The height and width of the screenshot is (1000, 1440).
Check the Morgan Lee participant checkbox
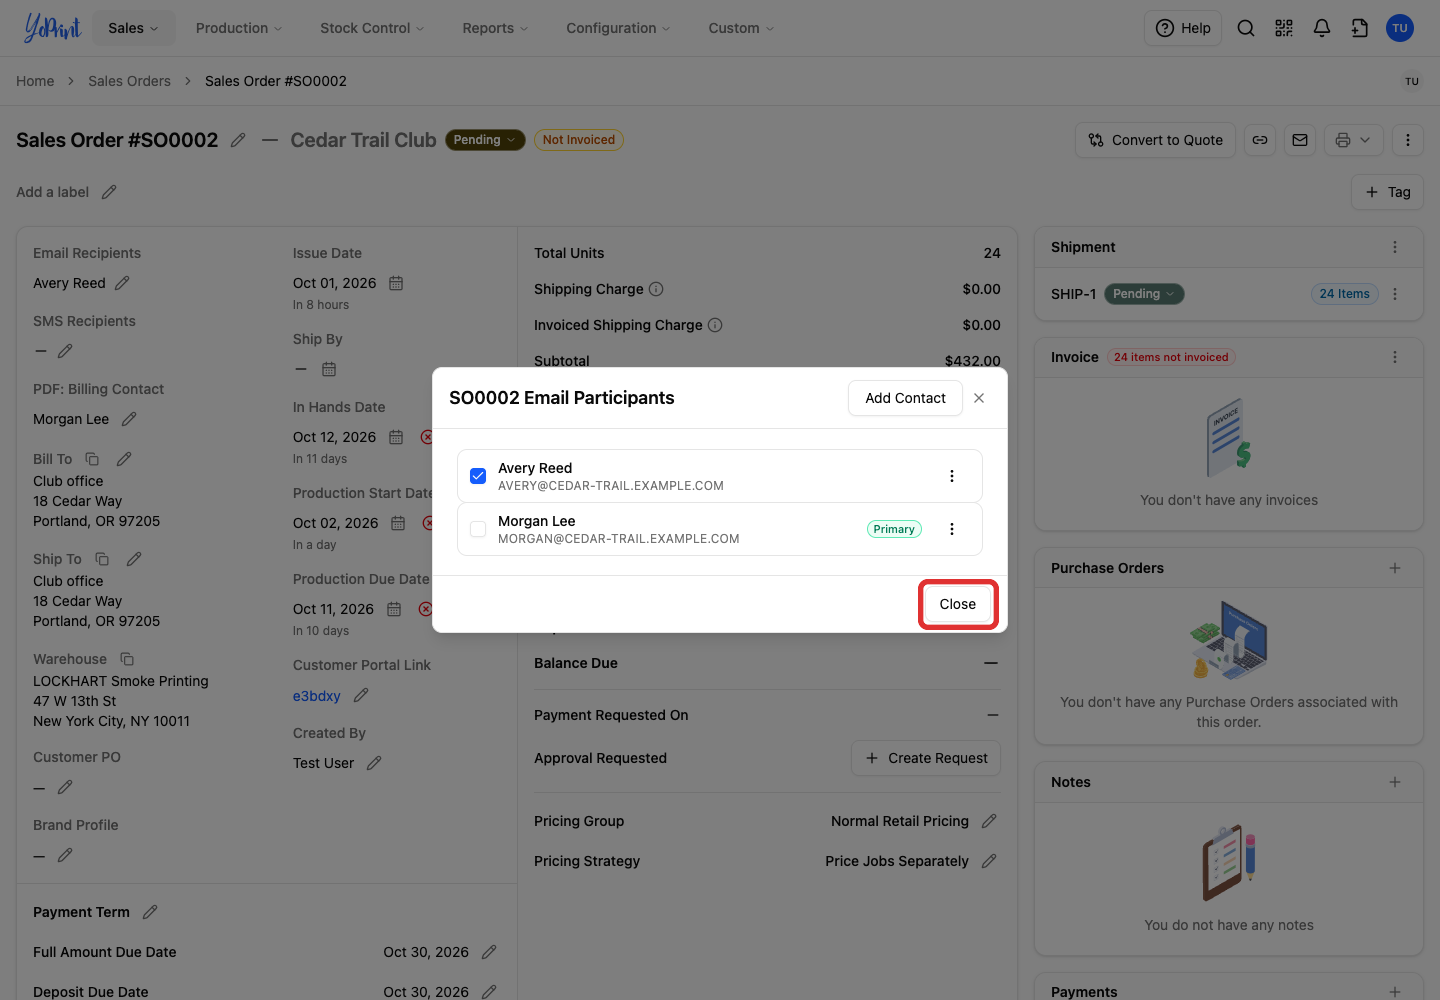[x=478, y=529]
